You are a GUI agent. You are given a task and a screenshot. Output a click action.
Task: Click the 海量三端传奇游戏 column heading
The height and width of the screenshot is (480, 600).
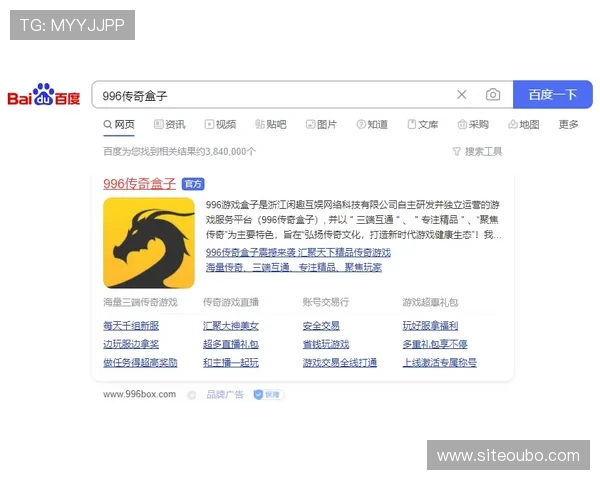tap(140, 302)
